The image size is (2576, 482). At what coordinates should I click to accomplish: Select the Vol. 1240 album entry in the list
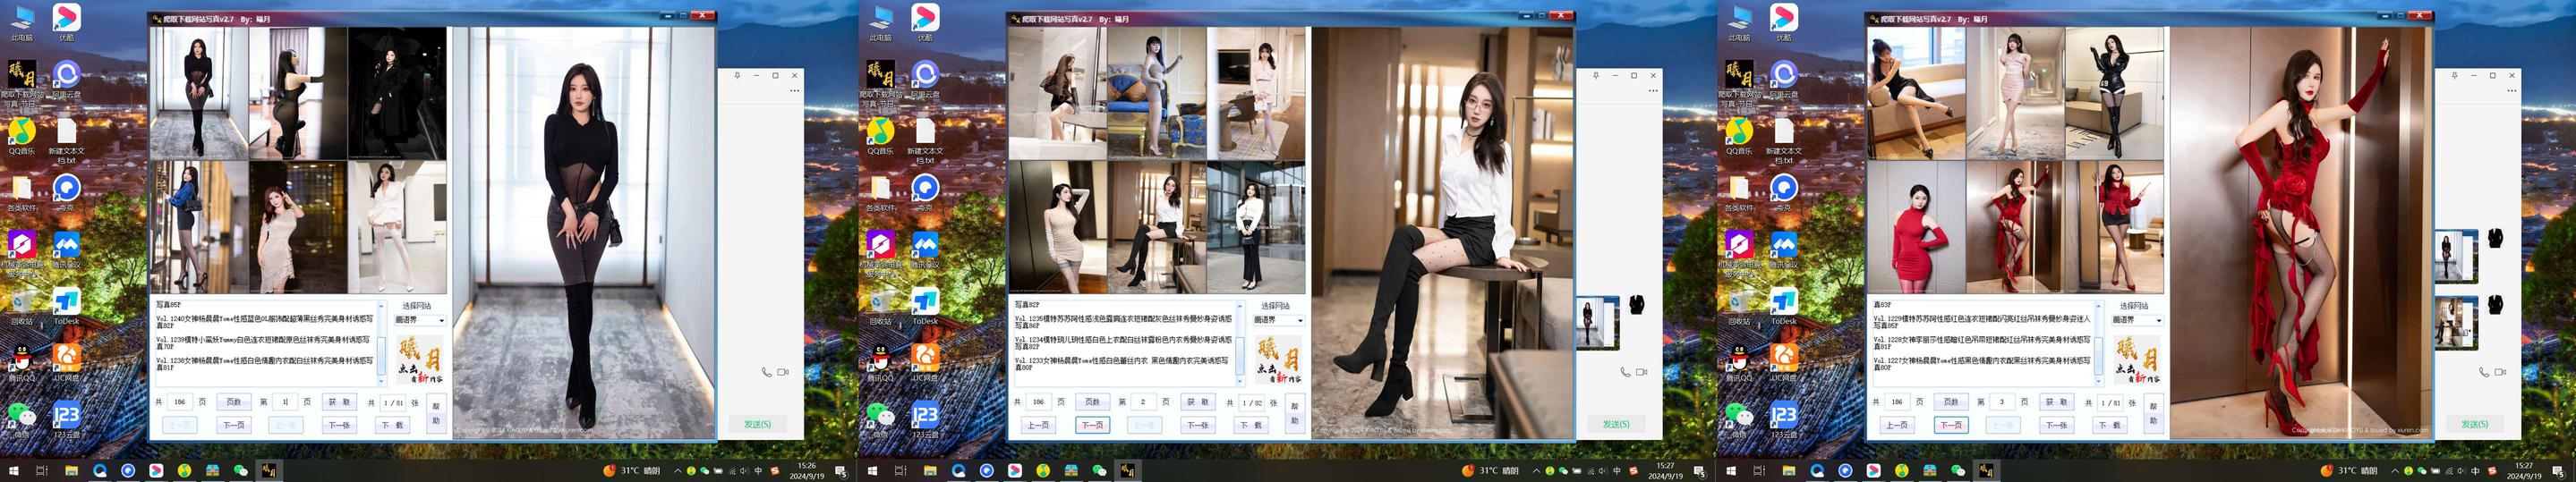(x=264, y=322)
